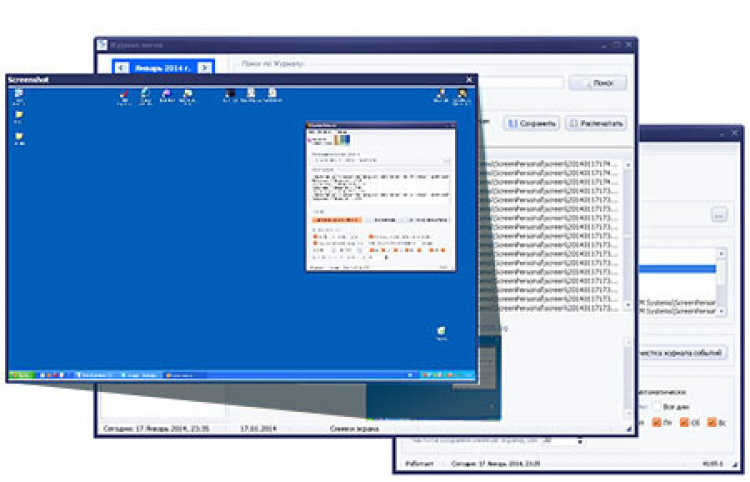Go to next month in journal calendar
The height and width of the screenshot is (482, 750).
[x=205, y=68]
